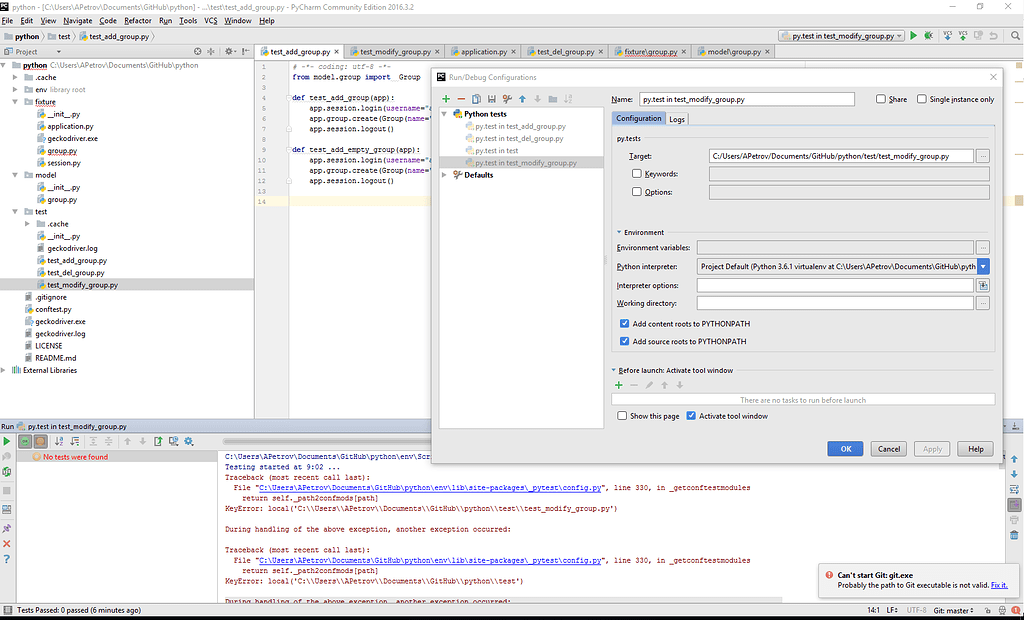Click the green plus to add new configuration

pyautogui.click(x=446, y=99)
